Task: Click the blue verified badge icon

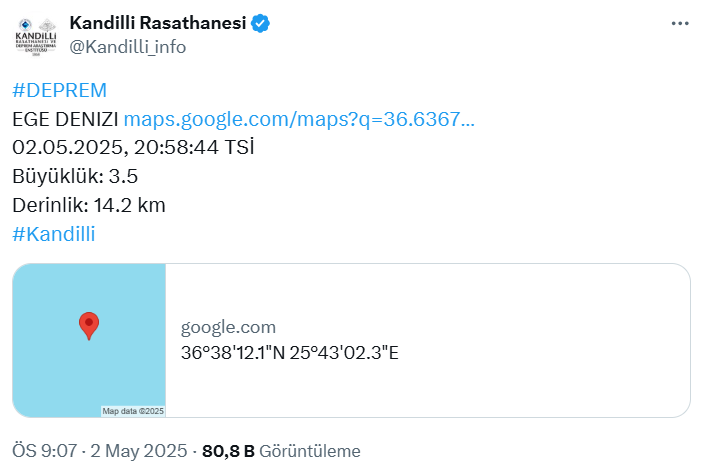Action: (x=260, y=23)
